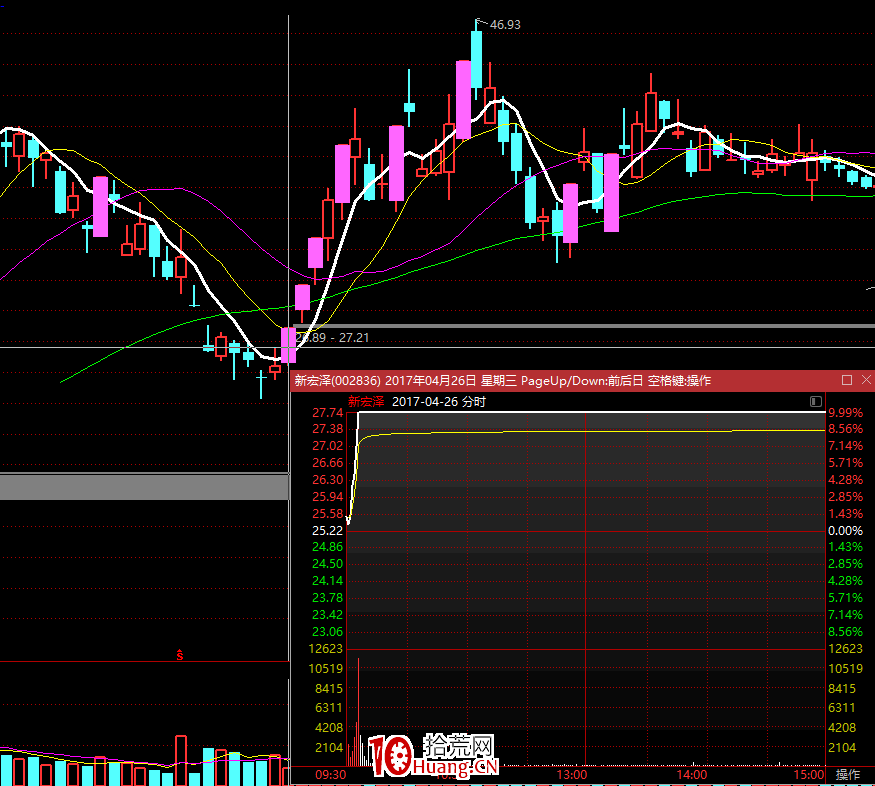Click the red S marker in the lower-left panel
The width and height of the screenshot is (875, 786).
tap(180, 656)
